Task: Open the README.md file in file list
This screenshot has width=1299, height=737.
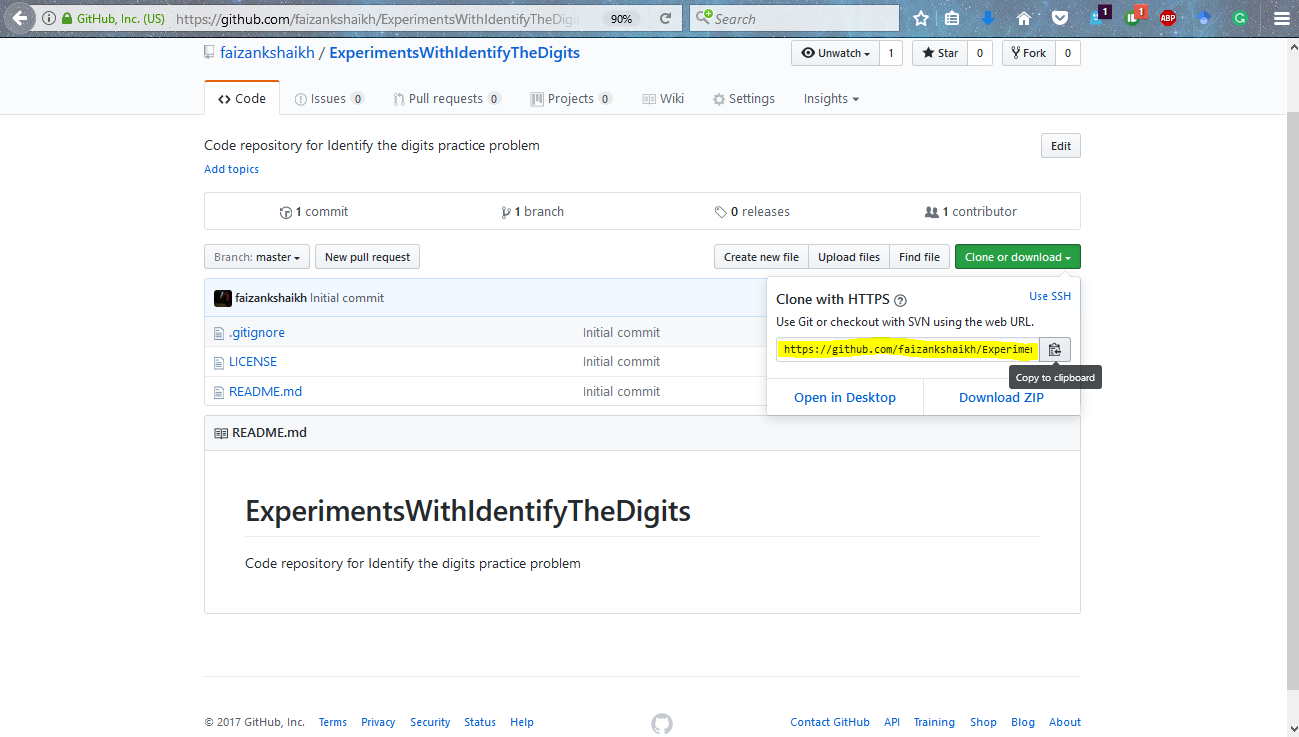Action: 265,391
